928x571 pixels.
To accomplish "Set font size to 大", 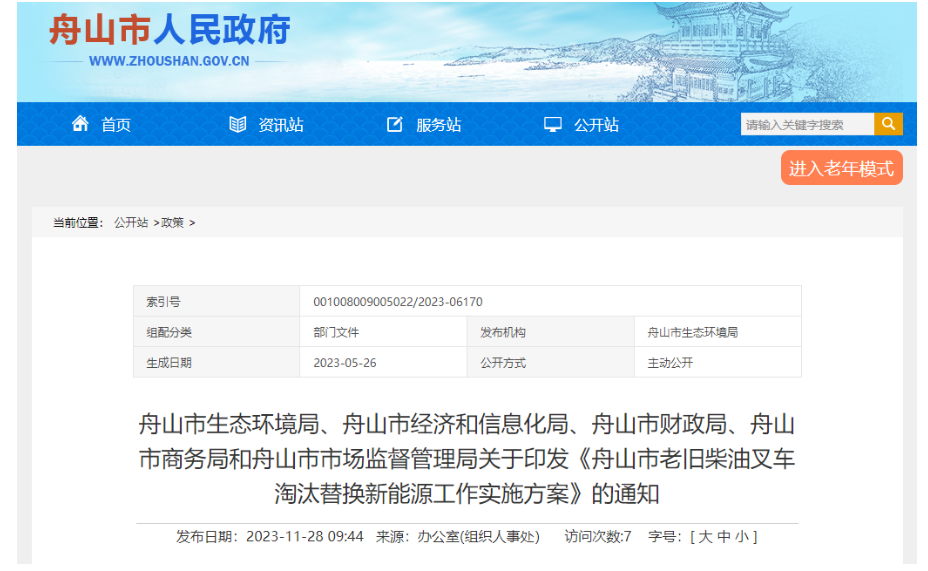I will [705, 537].
